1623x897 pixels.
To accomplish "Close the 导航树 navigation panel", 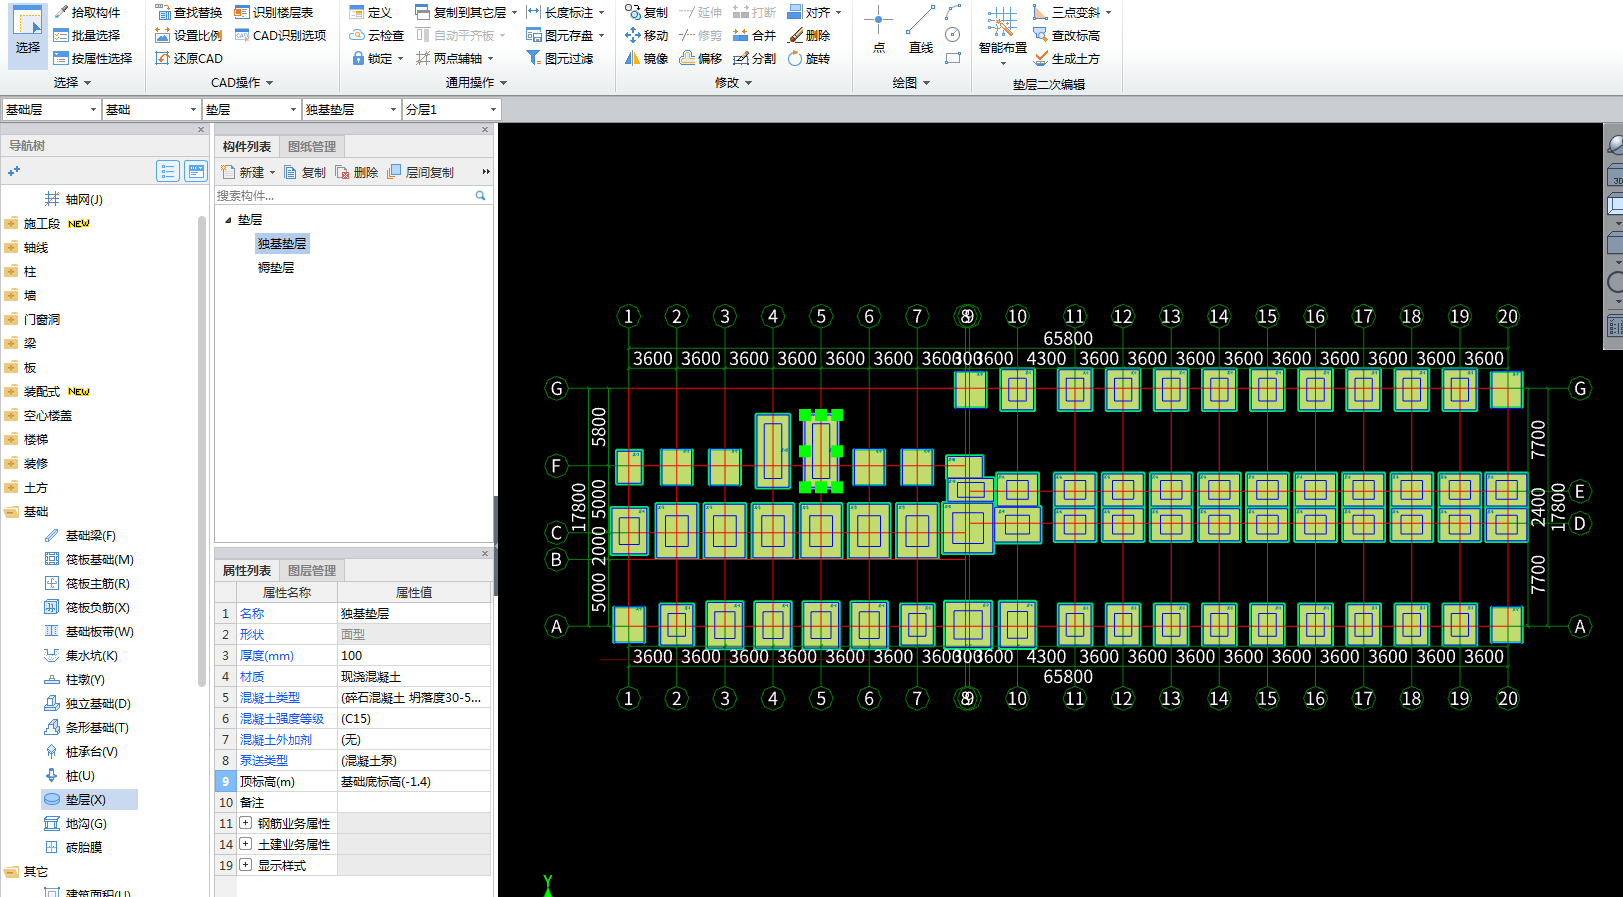I will [x=200, y=130].
